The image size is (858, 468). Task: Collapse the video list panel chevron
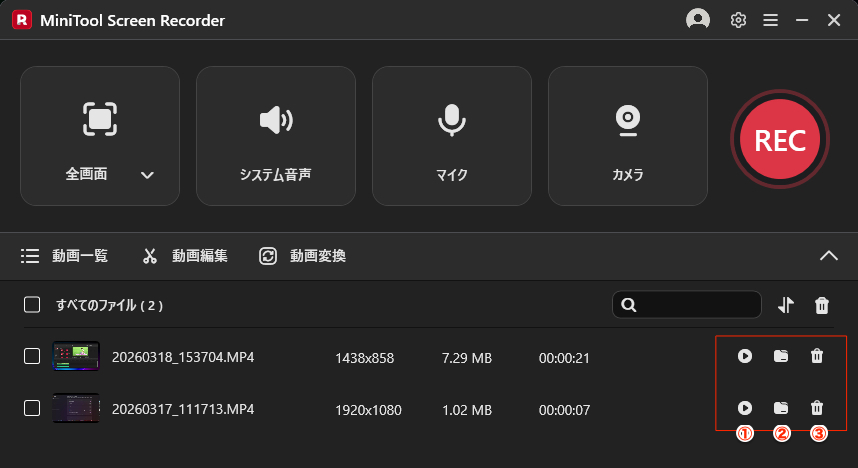click(x=829, y=256)
